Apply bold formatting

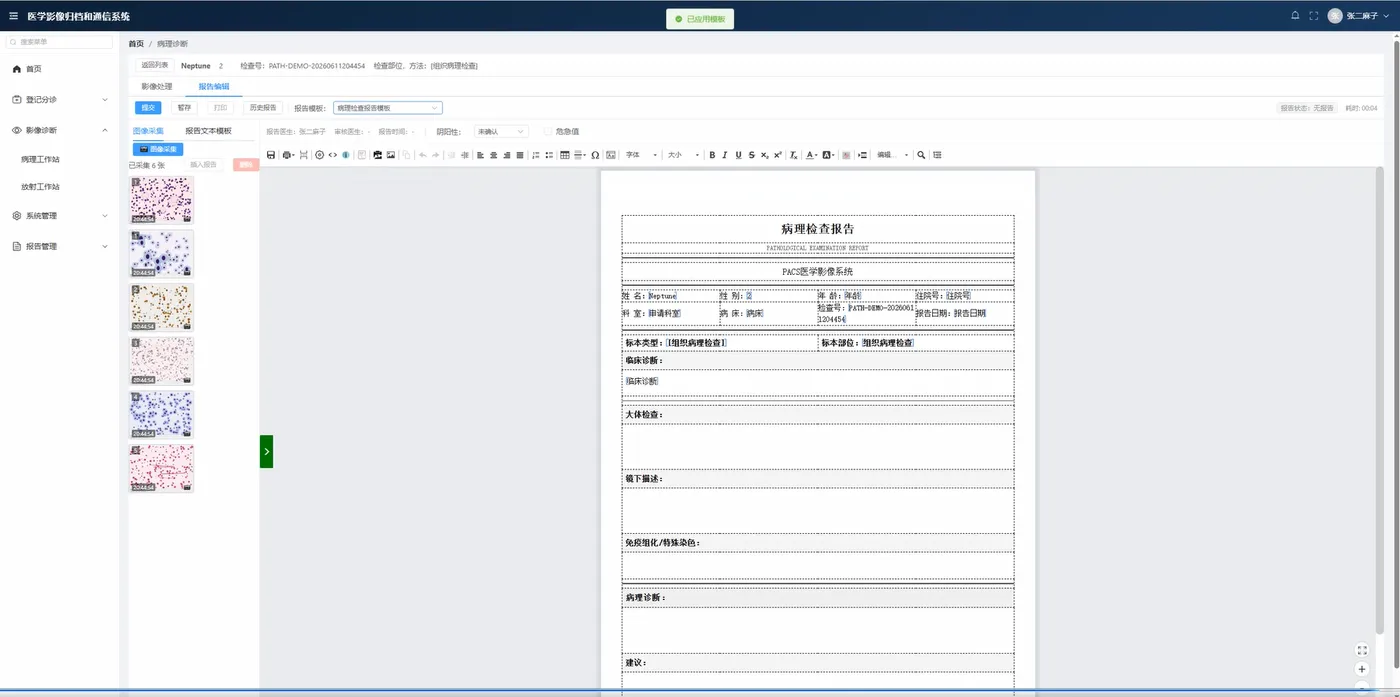(x=712, y=155)
